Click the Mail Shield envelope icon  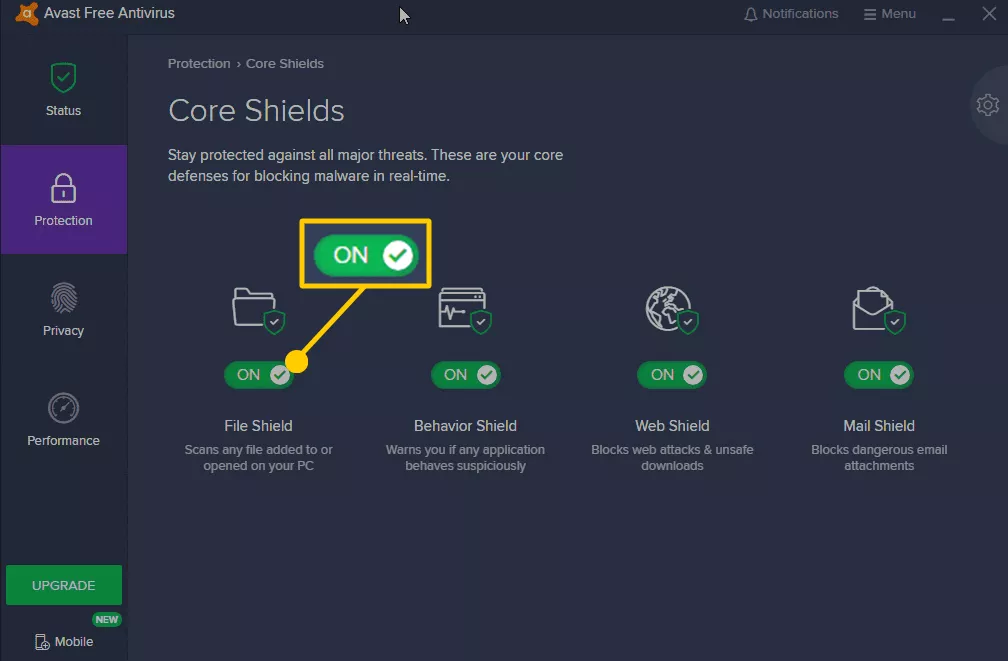pos(875,307)
